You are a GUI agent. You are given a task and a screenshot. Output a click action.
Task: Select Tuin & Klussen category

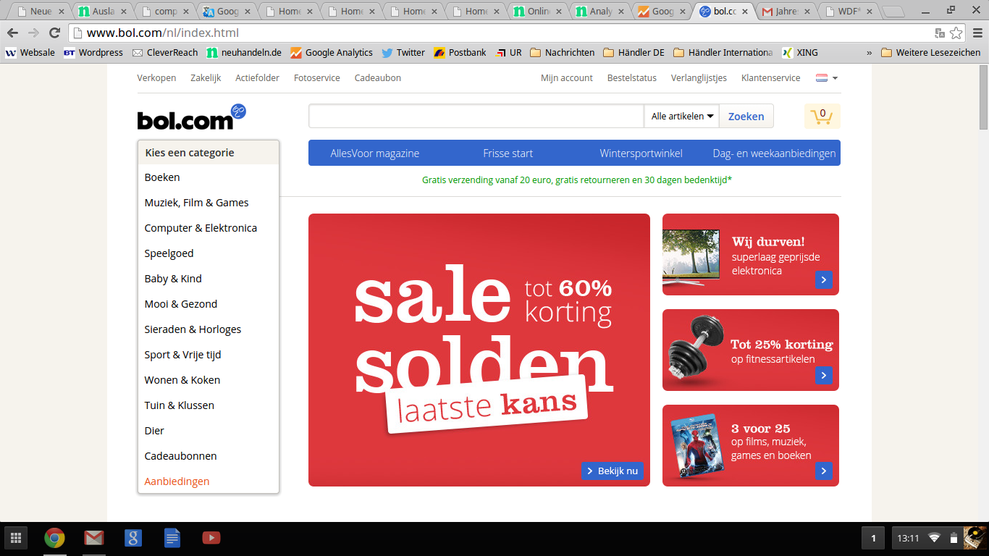[179, 405]
